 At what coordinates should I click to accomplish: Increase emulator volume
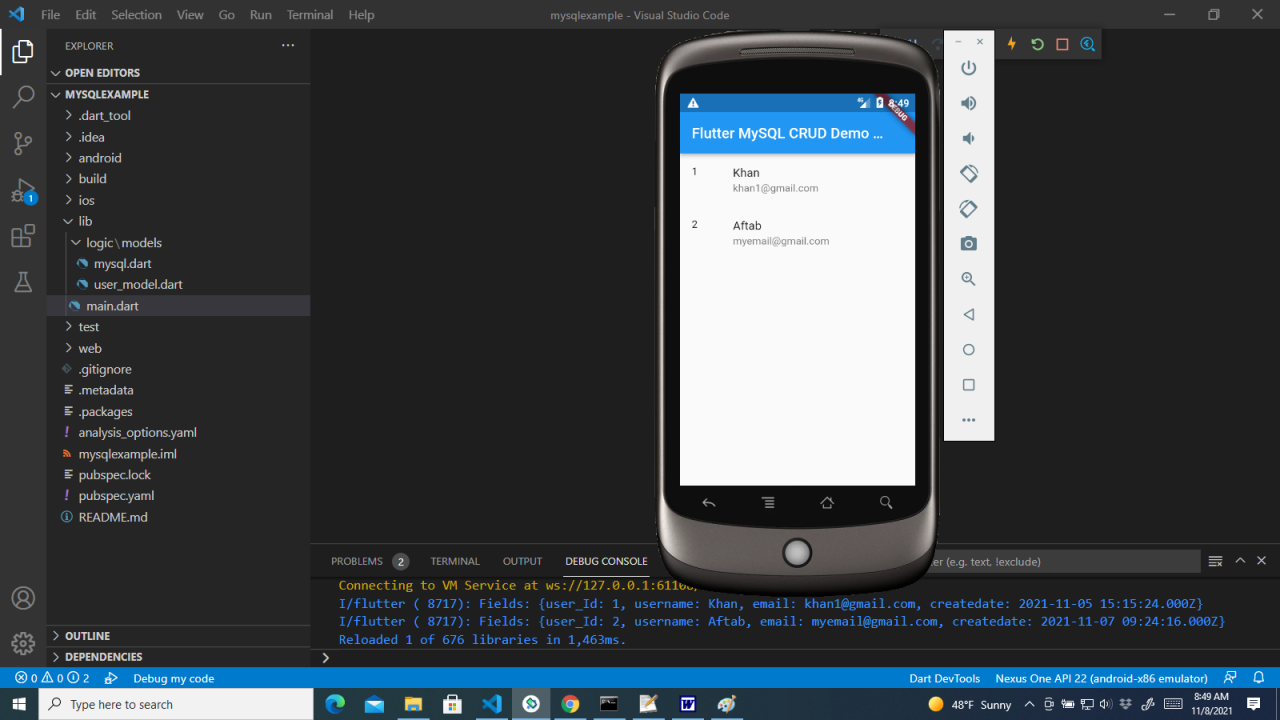(967, 102)
